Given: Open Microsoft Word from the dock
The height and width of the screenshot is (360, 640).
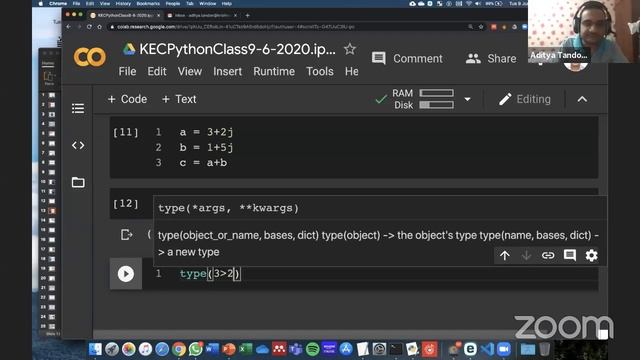Looking at the screenshot, I should tap(212, 349).
